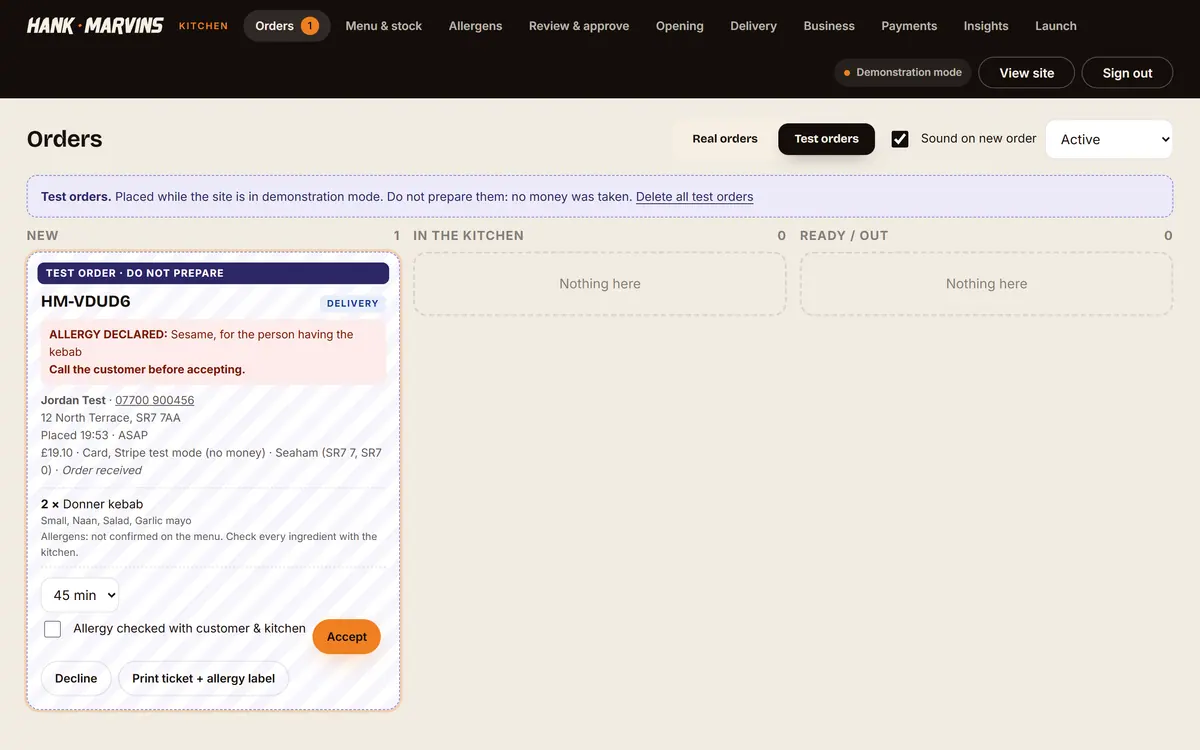Open the Review & approve tab
1200x750 pixels.
[579, 26]
